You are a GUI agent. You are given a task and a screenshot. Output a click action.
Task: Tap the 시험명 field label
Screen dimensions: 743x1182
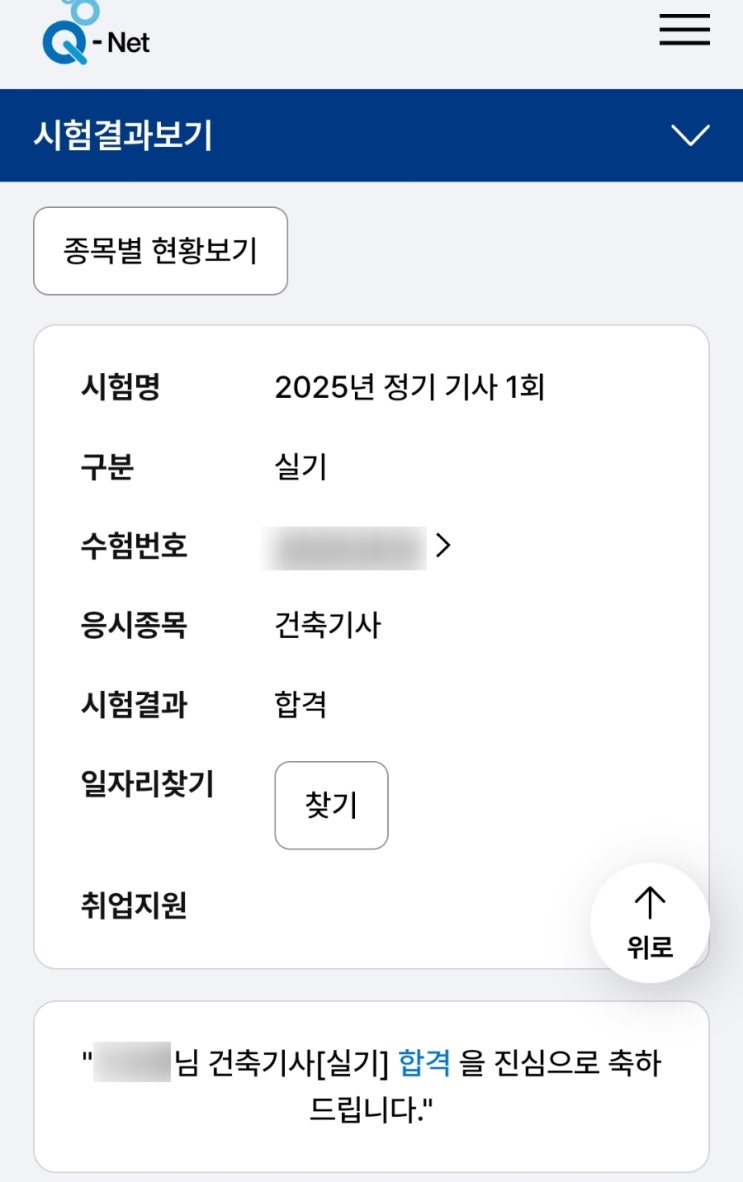point(120,387)
